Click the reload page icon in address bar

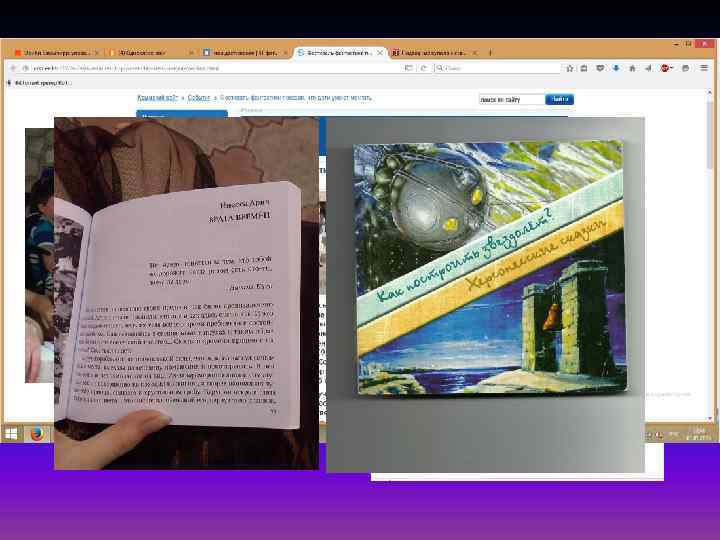[x=423, y=68]
